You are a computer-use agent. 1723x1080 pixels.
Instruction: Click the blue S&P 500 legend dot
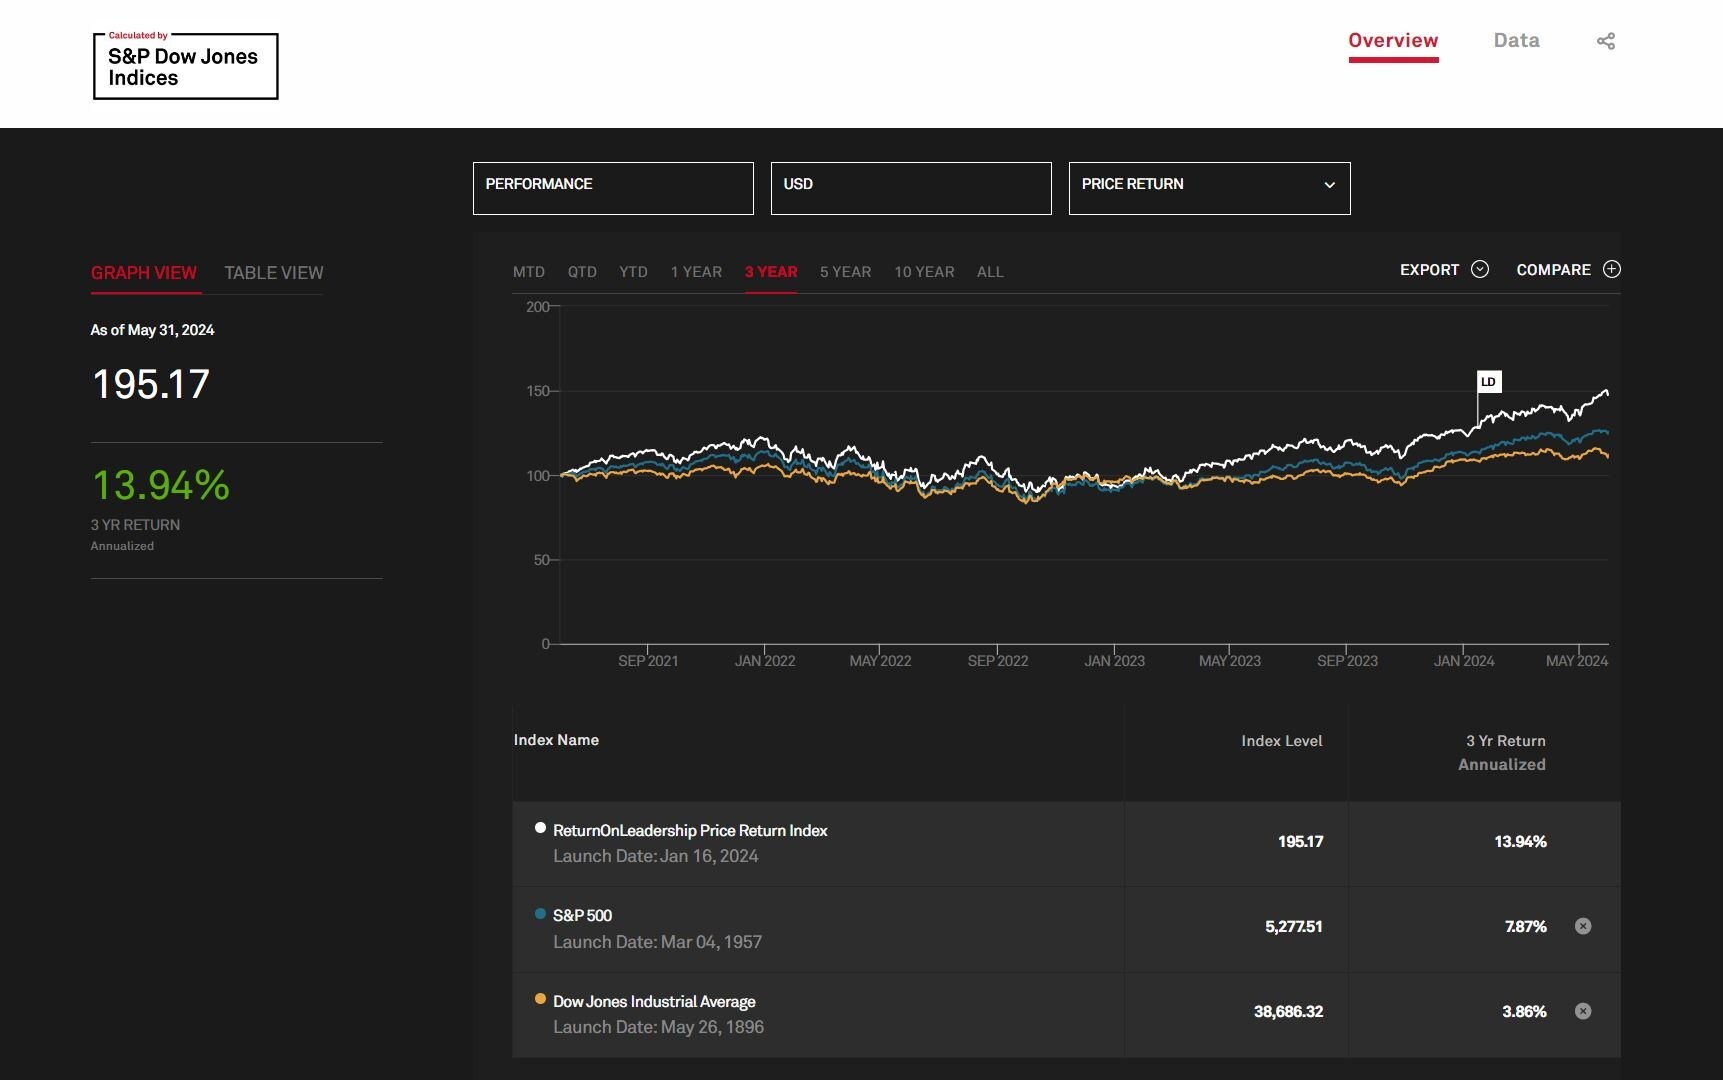540,914
